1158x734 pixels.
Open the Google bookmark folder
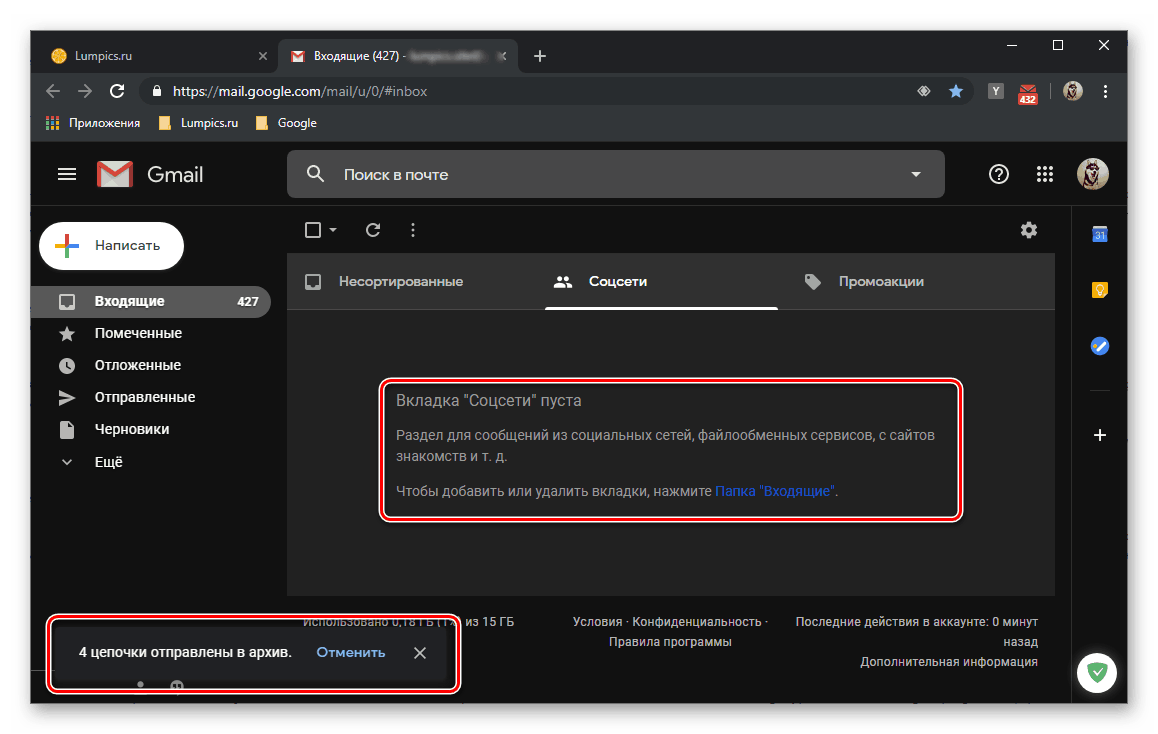coord(287,123)
